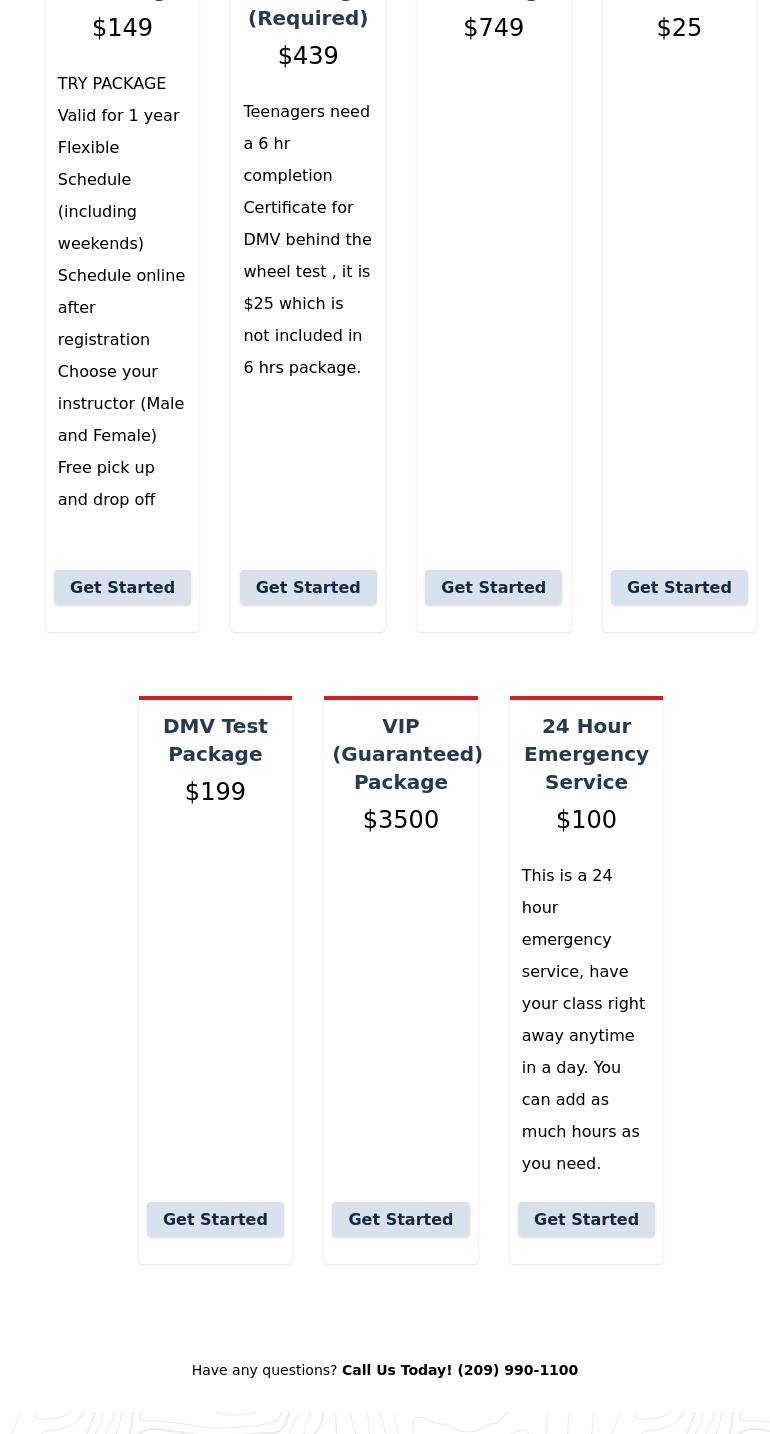Screen dimensions: 770x1434
Task: Call the (209) 990-1100 phone link
Action: point(460,1370)
